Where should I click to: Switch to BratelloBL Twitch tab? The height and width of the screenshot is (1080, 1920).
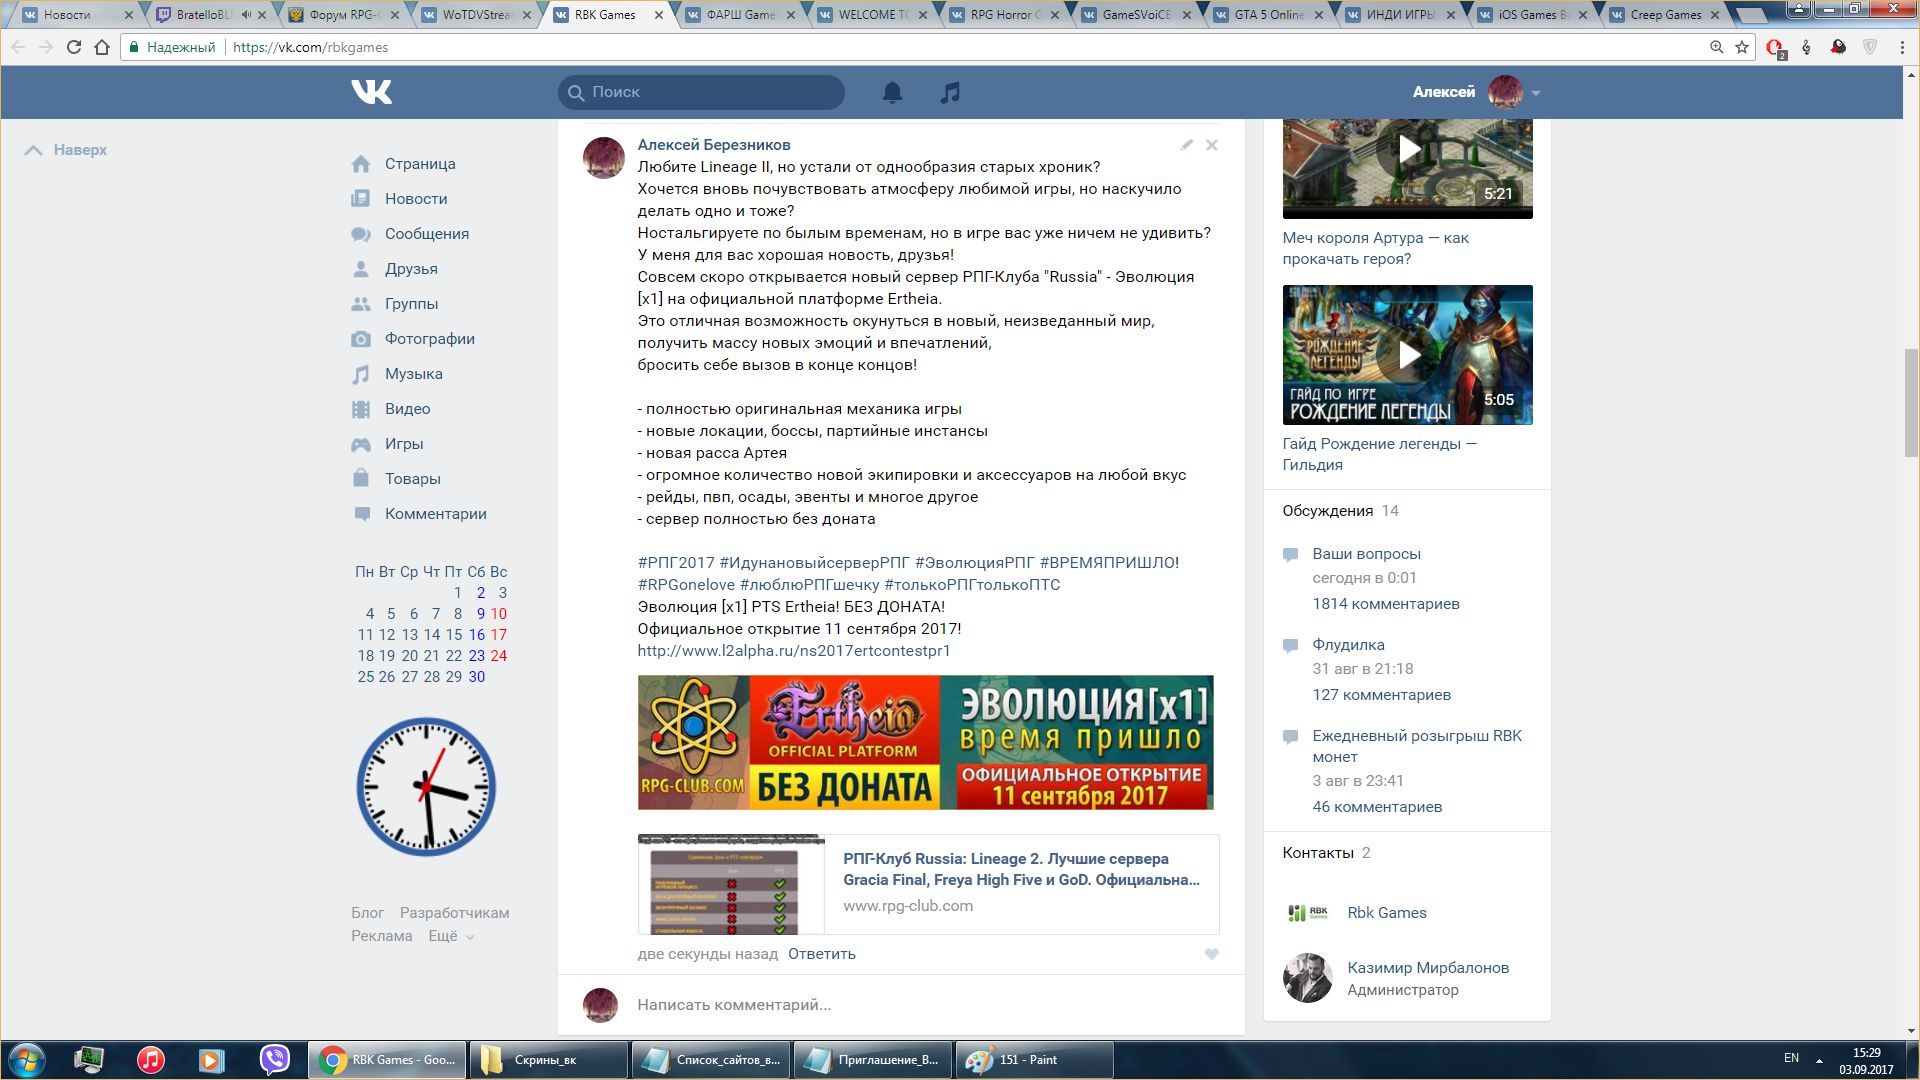(x=211, y=15)
